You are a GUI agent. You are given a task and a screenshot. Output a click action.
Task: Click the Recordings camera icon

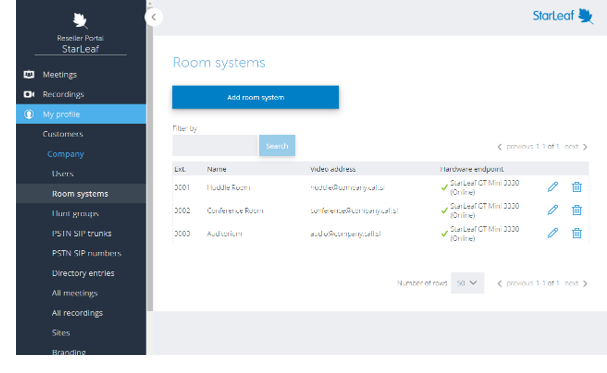(29, 94)
